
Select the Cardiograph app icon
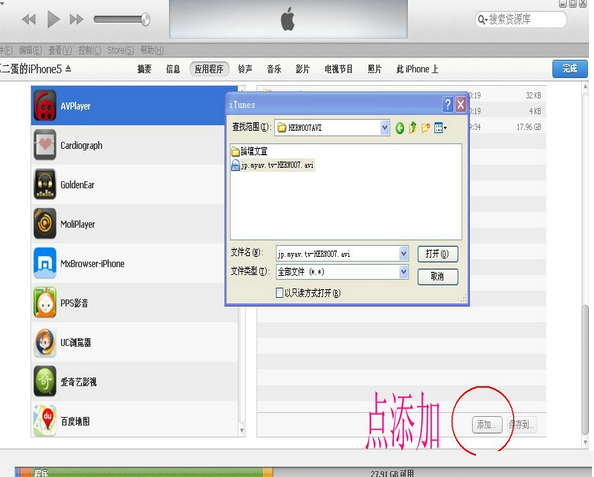(45, 145)
